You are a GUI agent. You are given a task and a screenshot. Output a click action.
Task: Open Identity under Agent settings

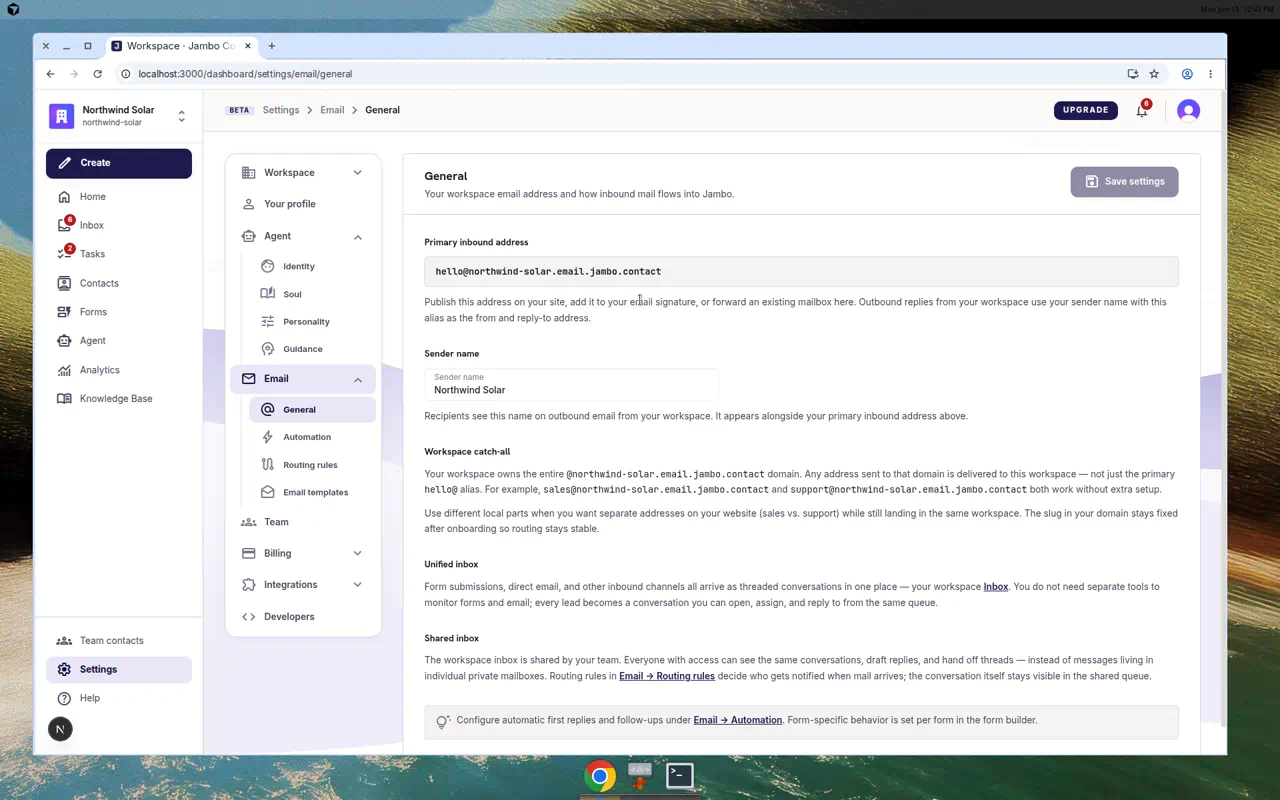click(312, 266)
